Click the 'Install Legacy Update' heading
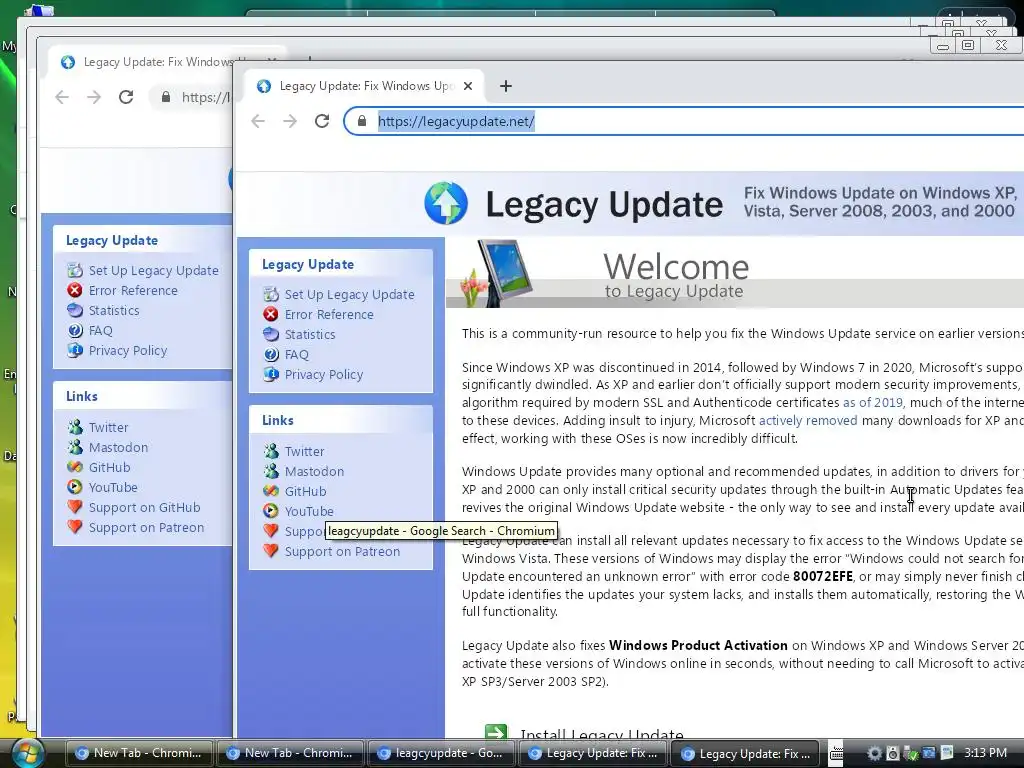This screenshot has width=1024, height=768. tap(601, 735)
